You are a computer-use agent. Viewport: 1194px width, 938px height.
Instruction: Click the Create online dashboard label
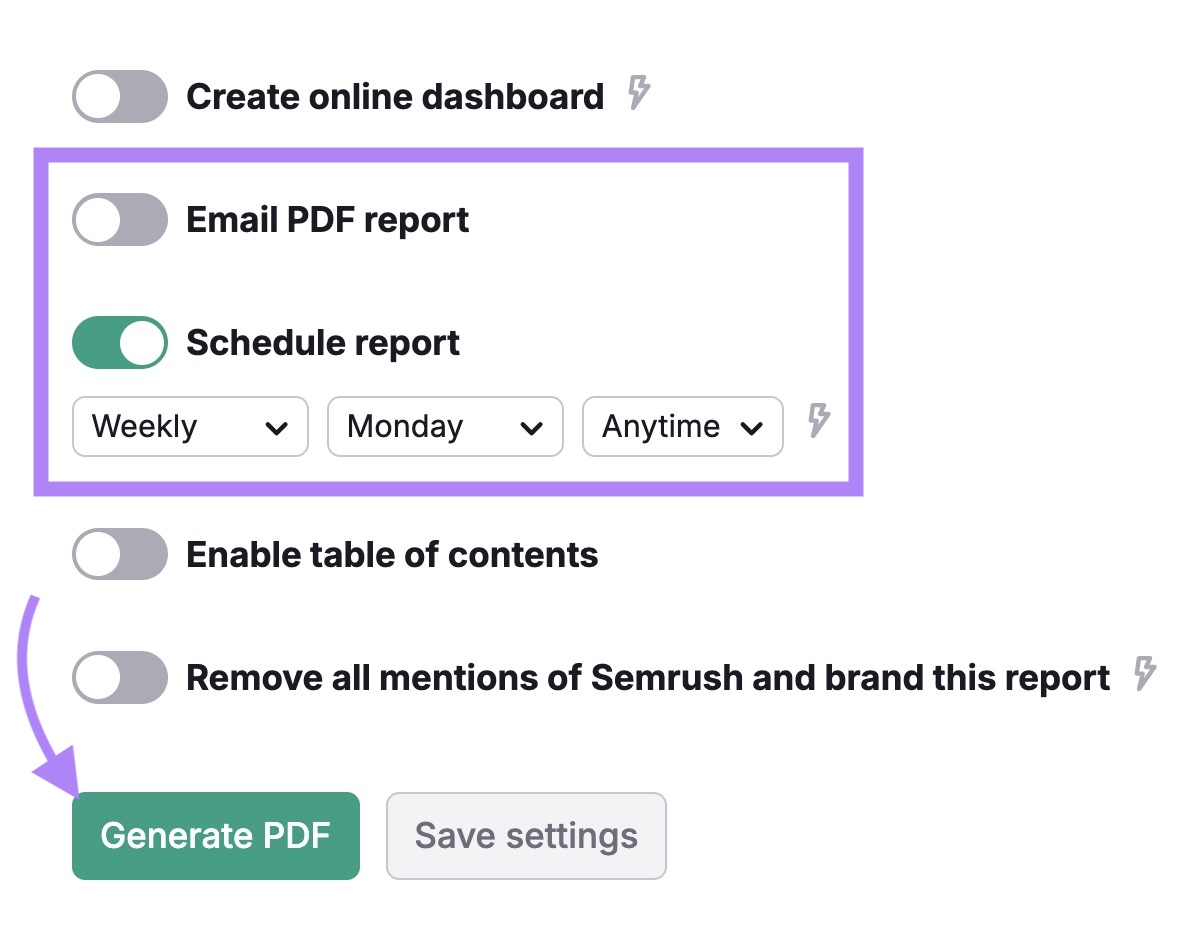point(395,96)
